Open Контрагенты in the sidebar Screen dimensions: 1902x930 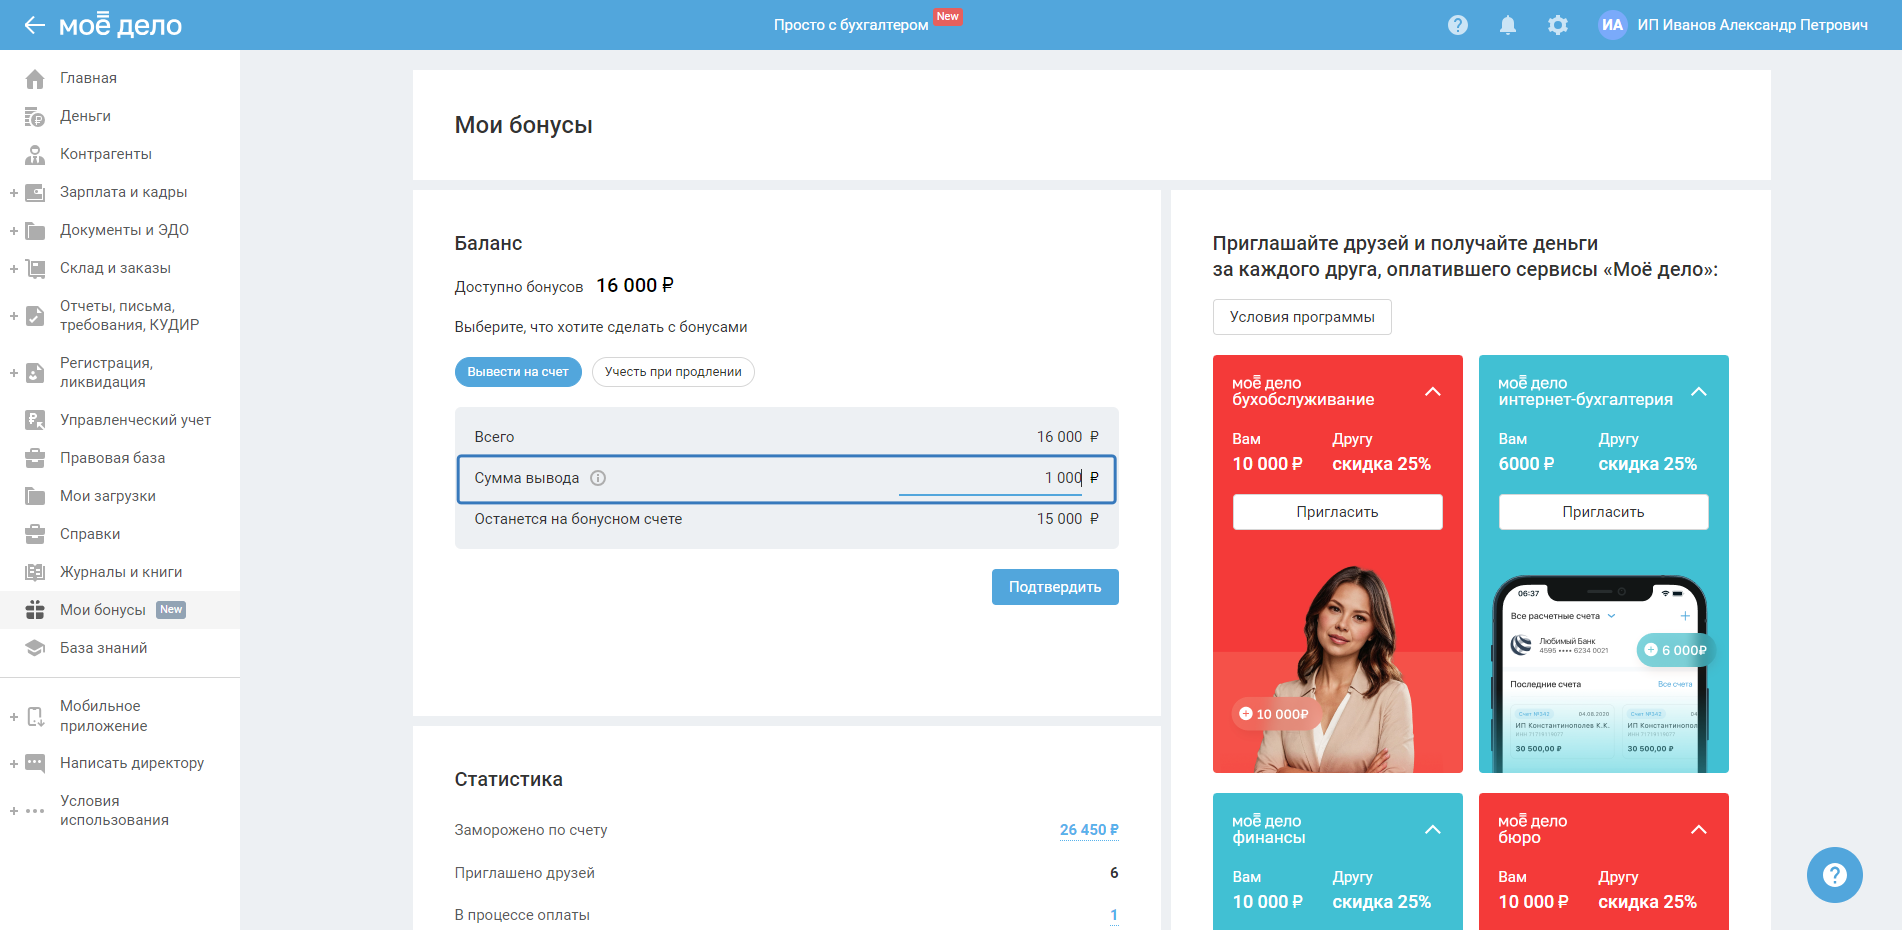click(x=106, y=154)
